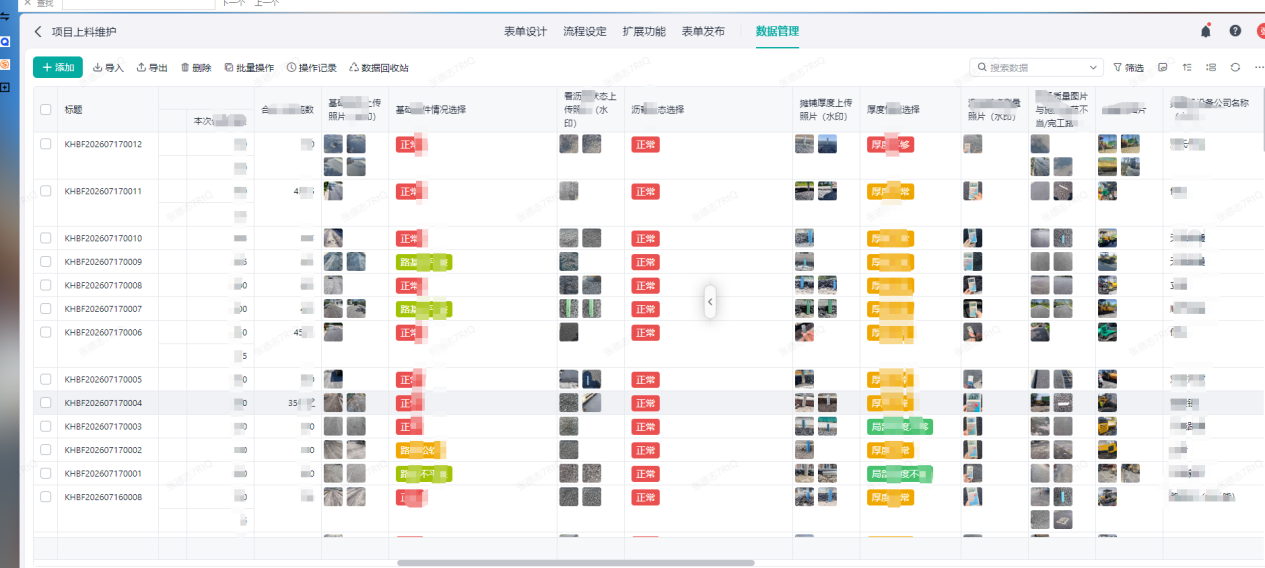Open the 操作记录 operation log
Viewport: 1265px width, 568px height.
[x=311, y=68]
